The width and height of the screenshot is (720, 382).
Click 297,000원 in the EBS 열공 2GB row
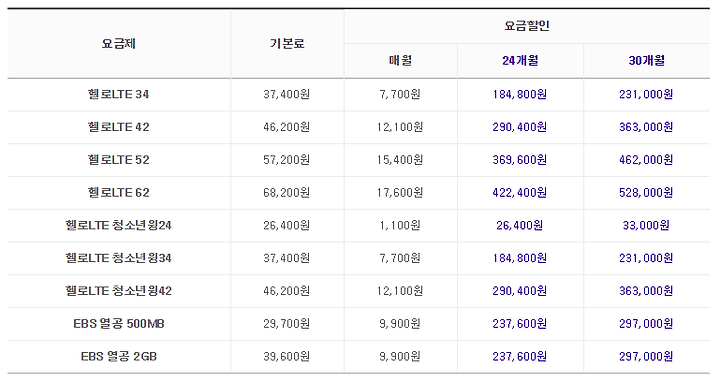pyautogui.click(x=646, y=356)
